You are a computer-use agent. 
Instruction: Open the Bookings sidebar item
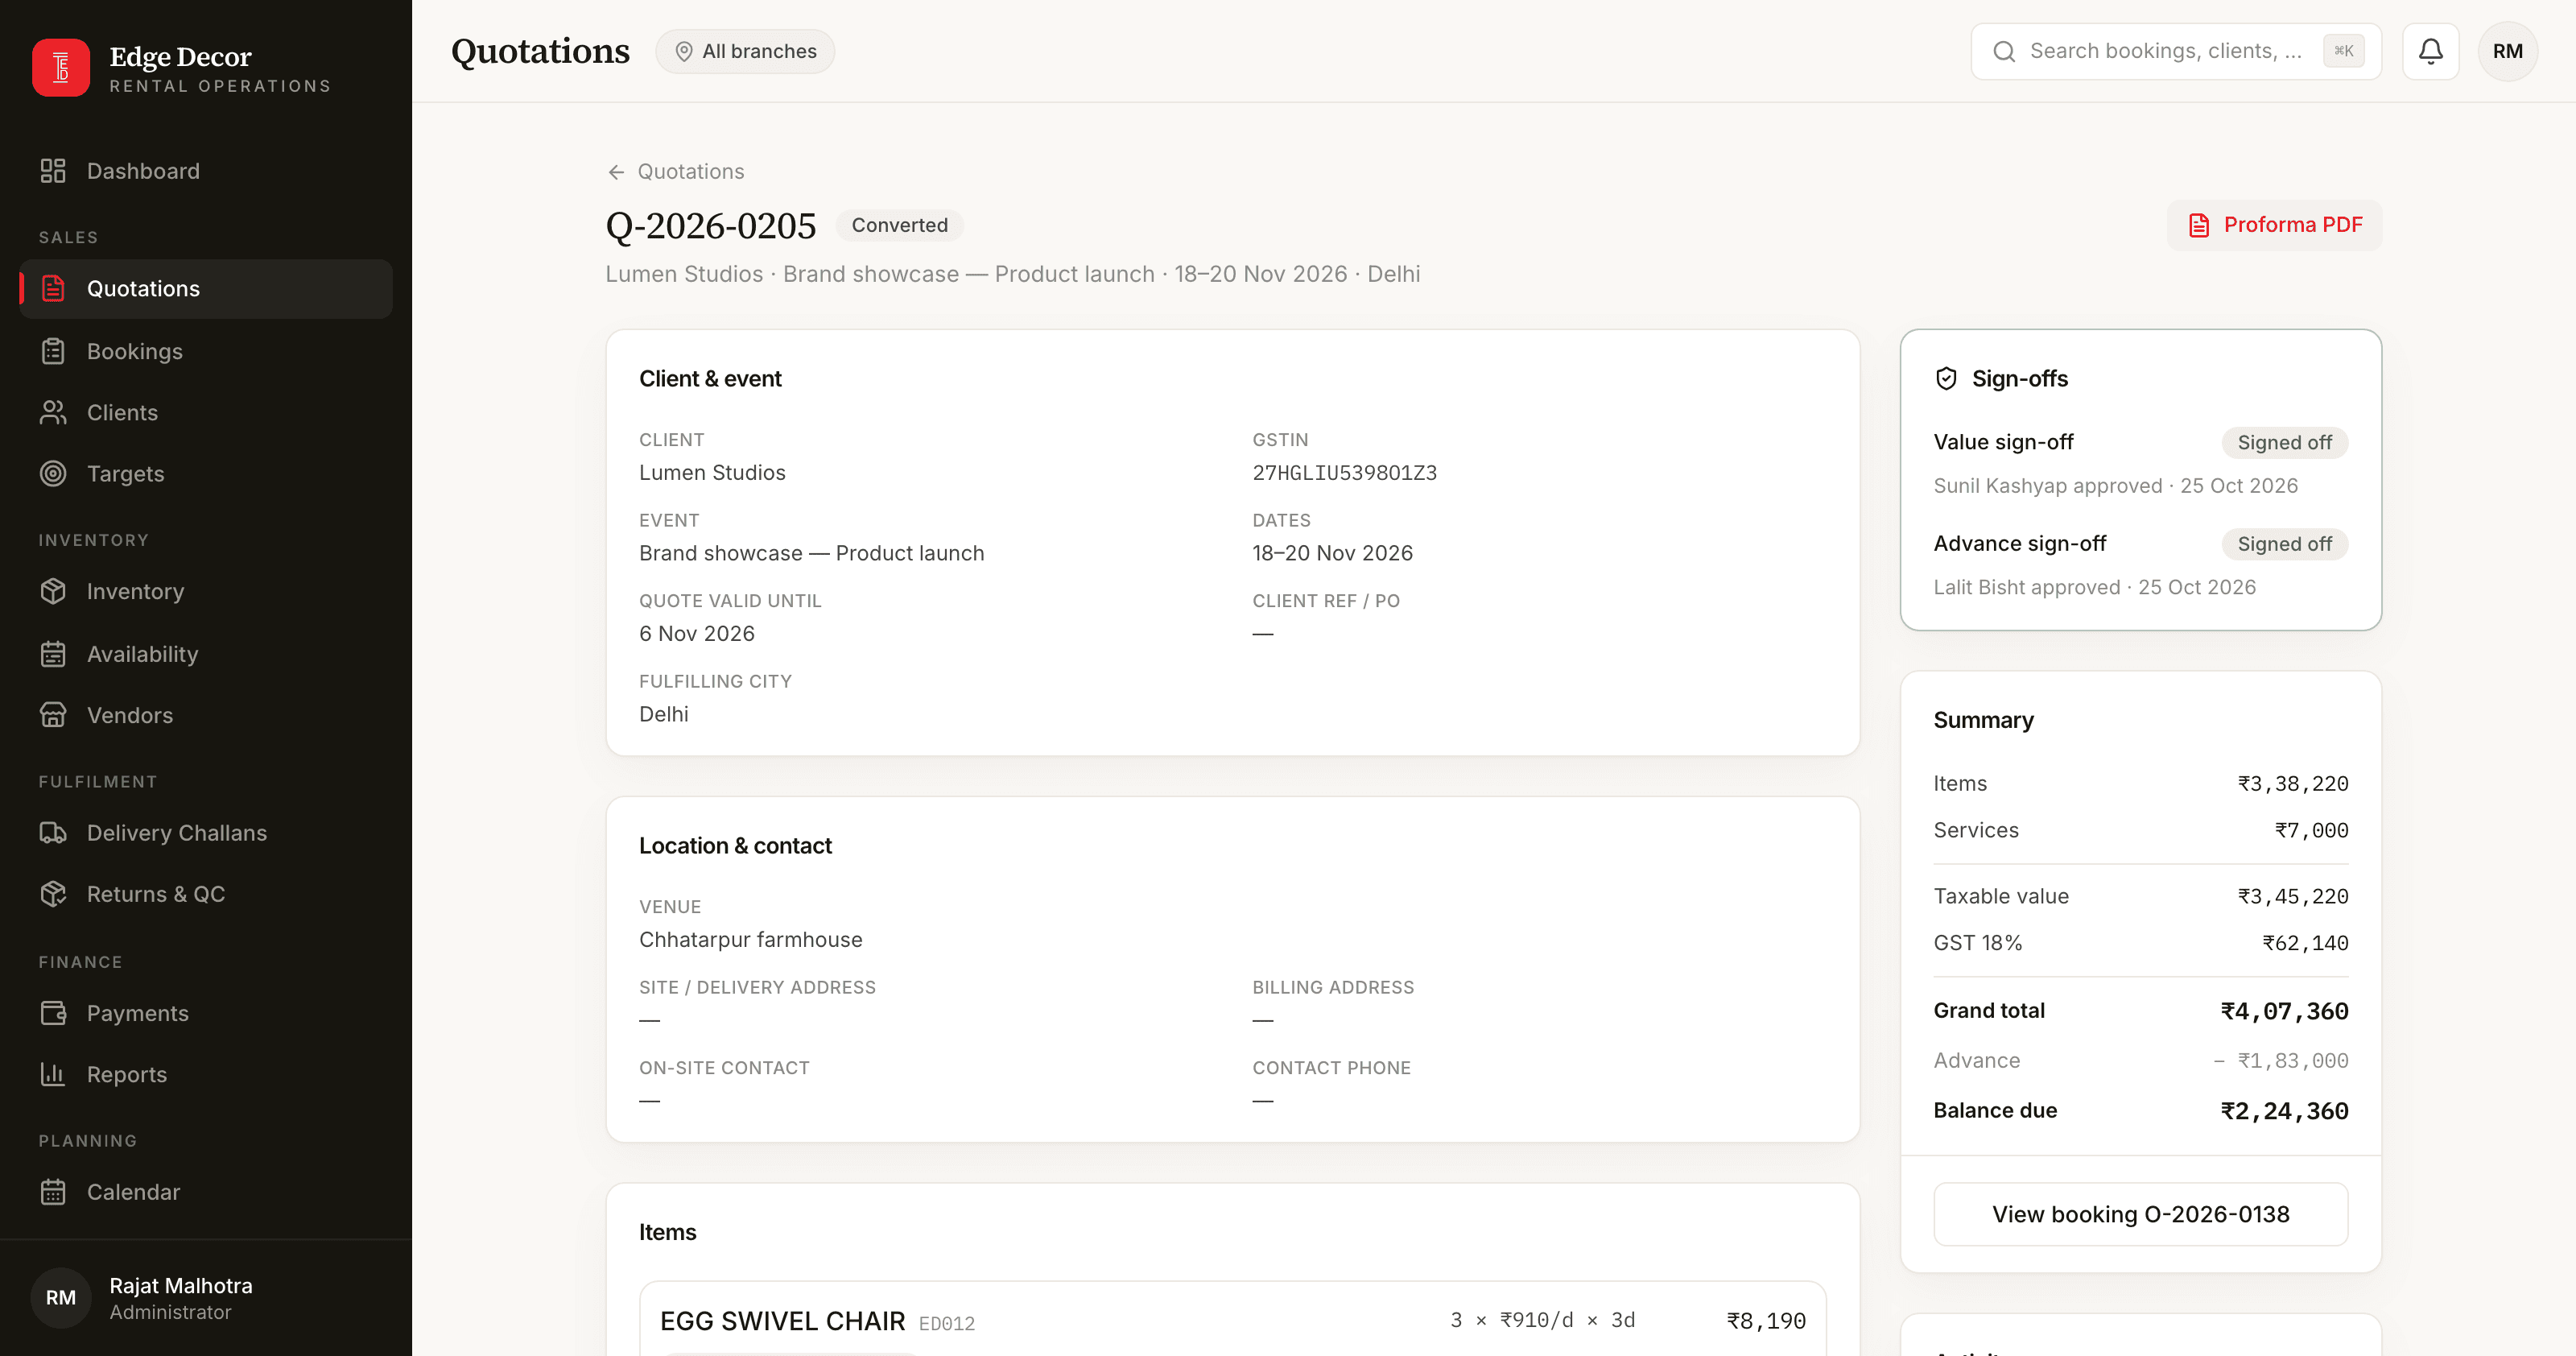(x=206, y=351)
